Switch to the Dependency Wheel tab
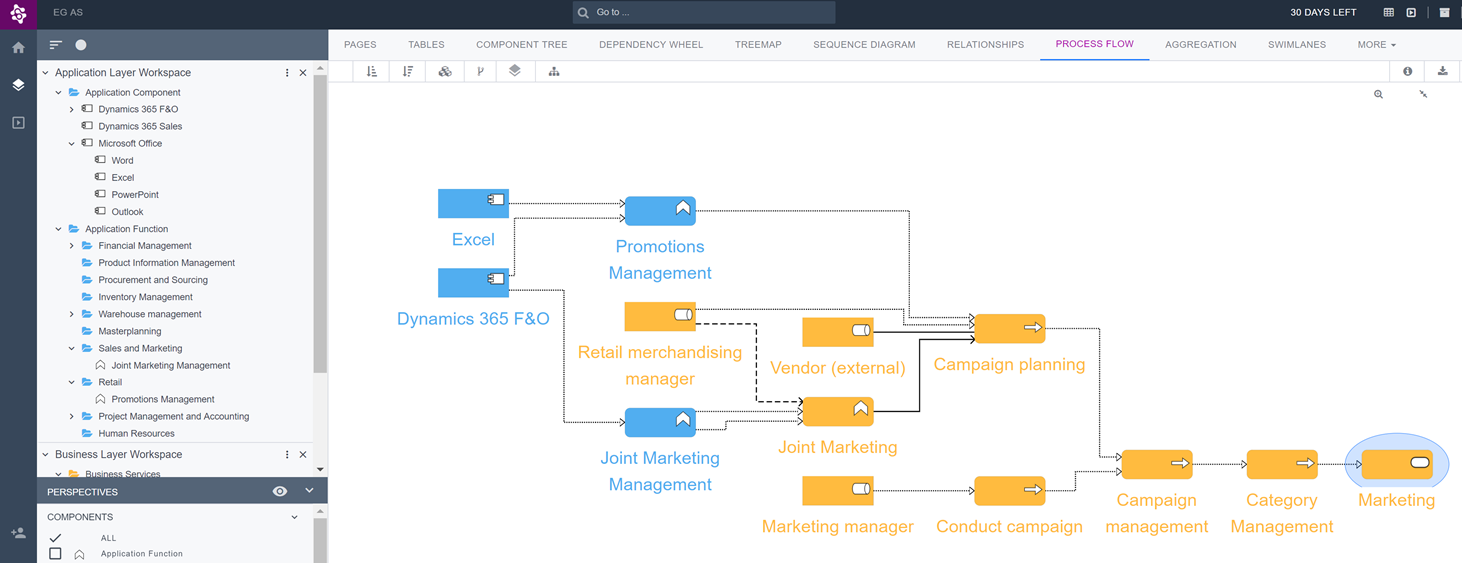Screen dimensions: 1462x563 point(650,44)
